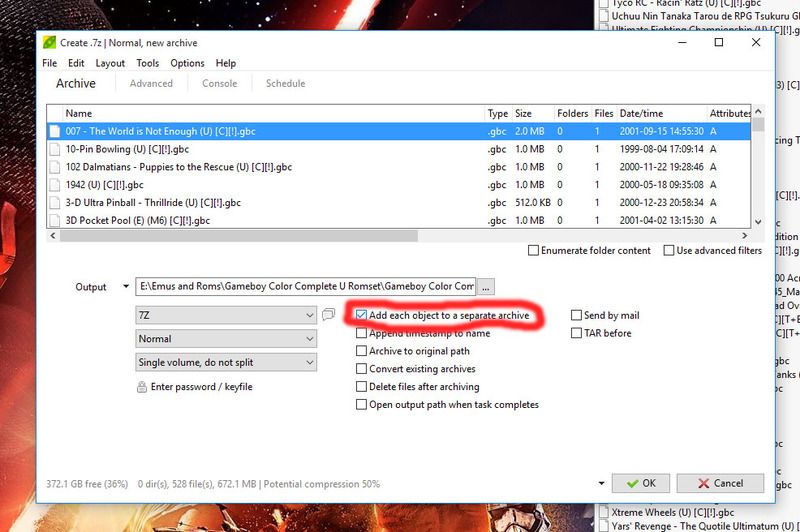The width and height of the screenshot is (800, 532).
Task: Switch to the Advanced tab
Action: coord(151,84)
